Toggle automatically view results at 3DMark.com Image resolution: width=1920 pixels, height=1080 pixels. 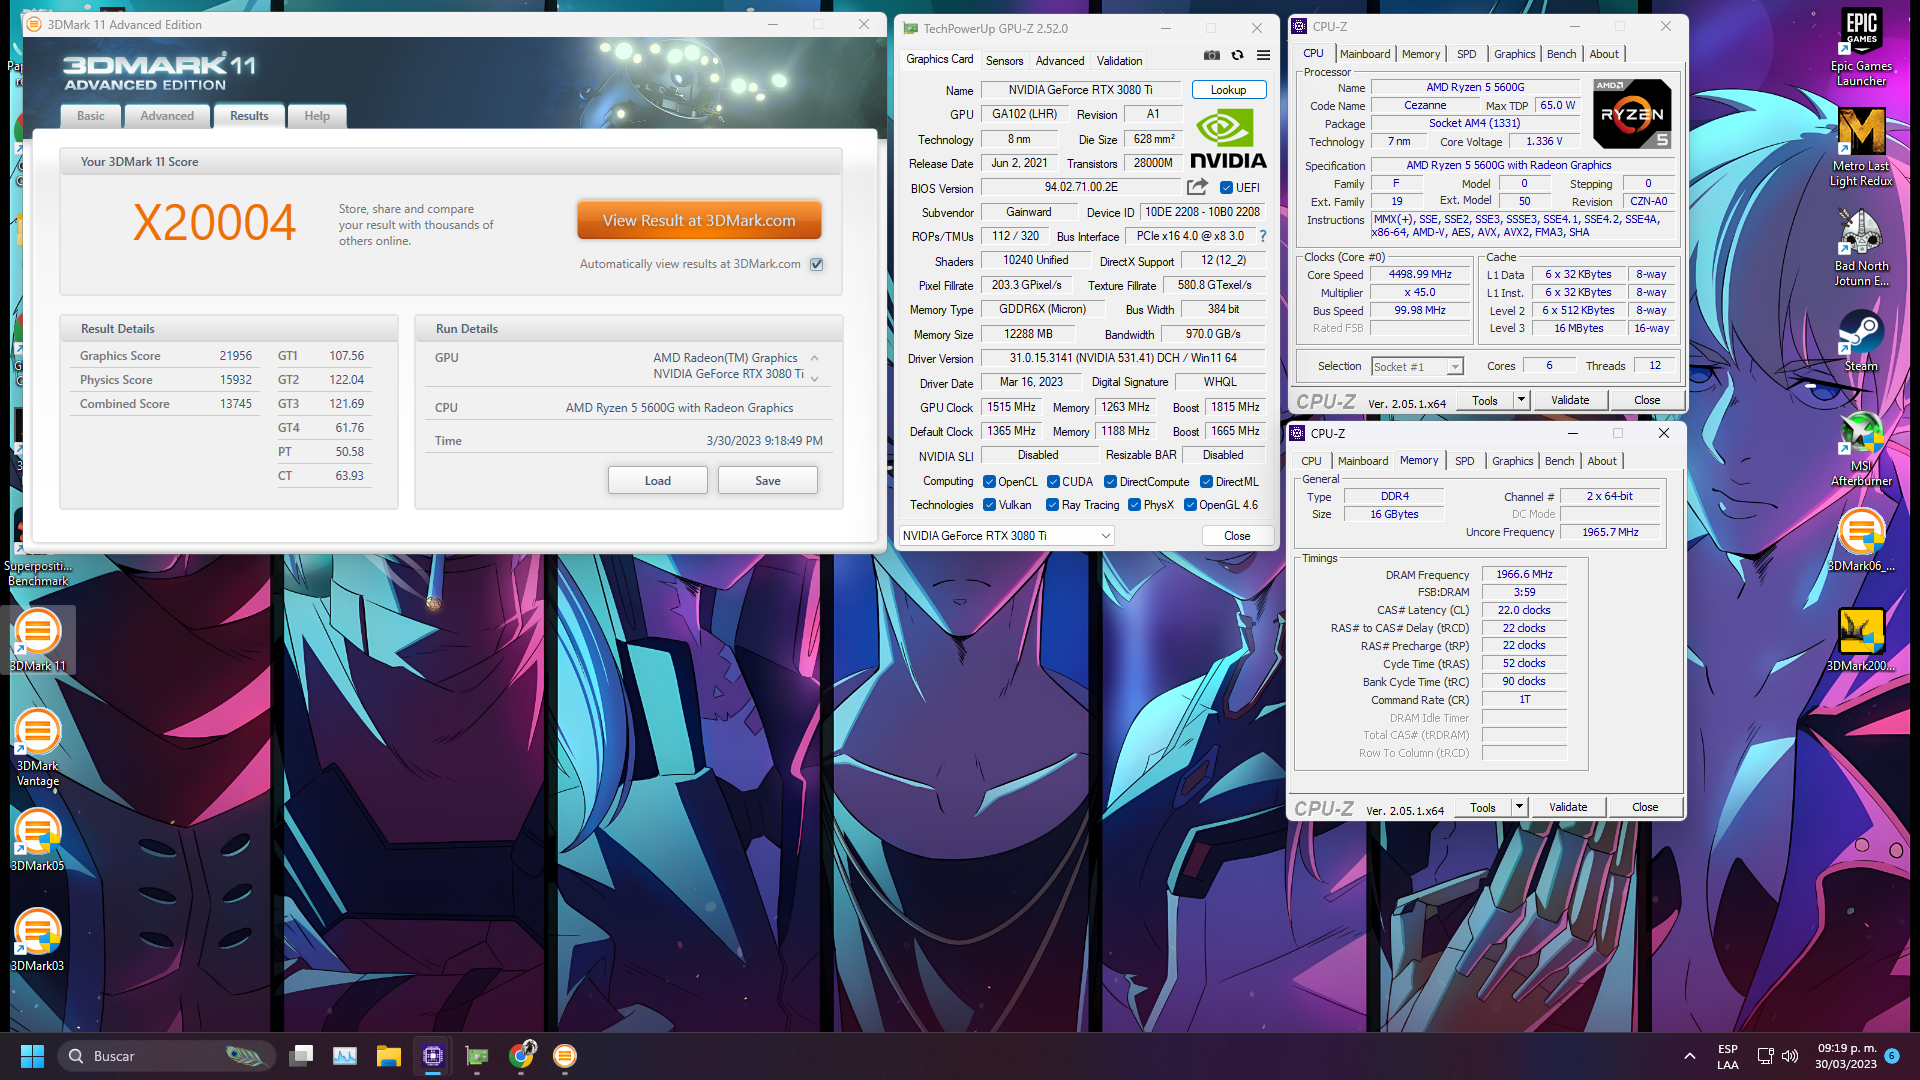click(817, 264)
